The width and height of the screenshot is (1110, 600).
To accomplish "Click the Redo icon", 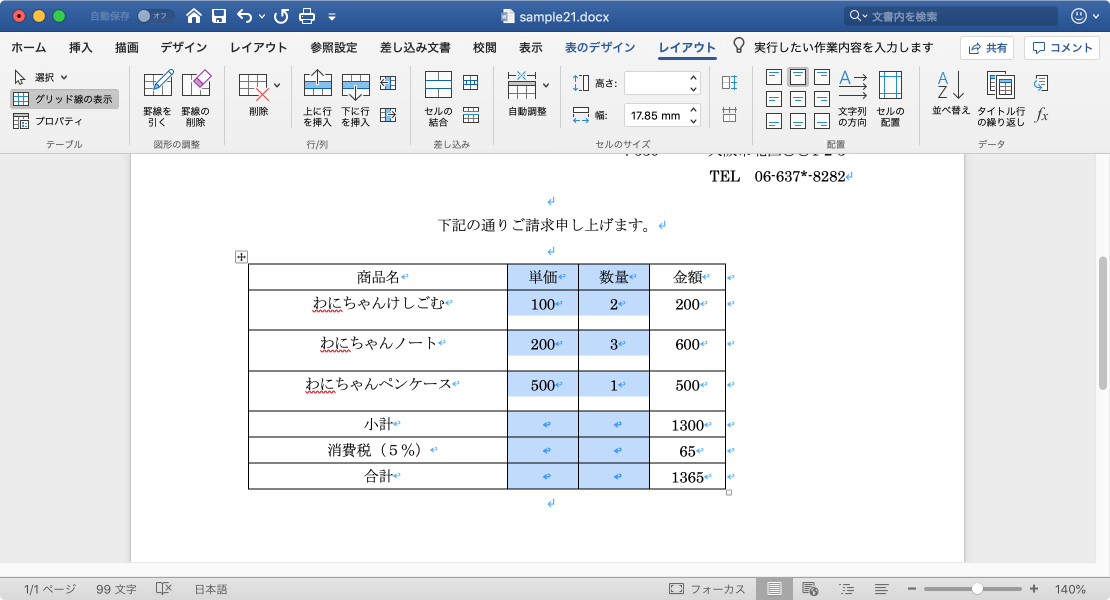I will pyautogui.click(x=281, y=16).
